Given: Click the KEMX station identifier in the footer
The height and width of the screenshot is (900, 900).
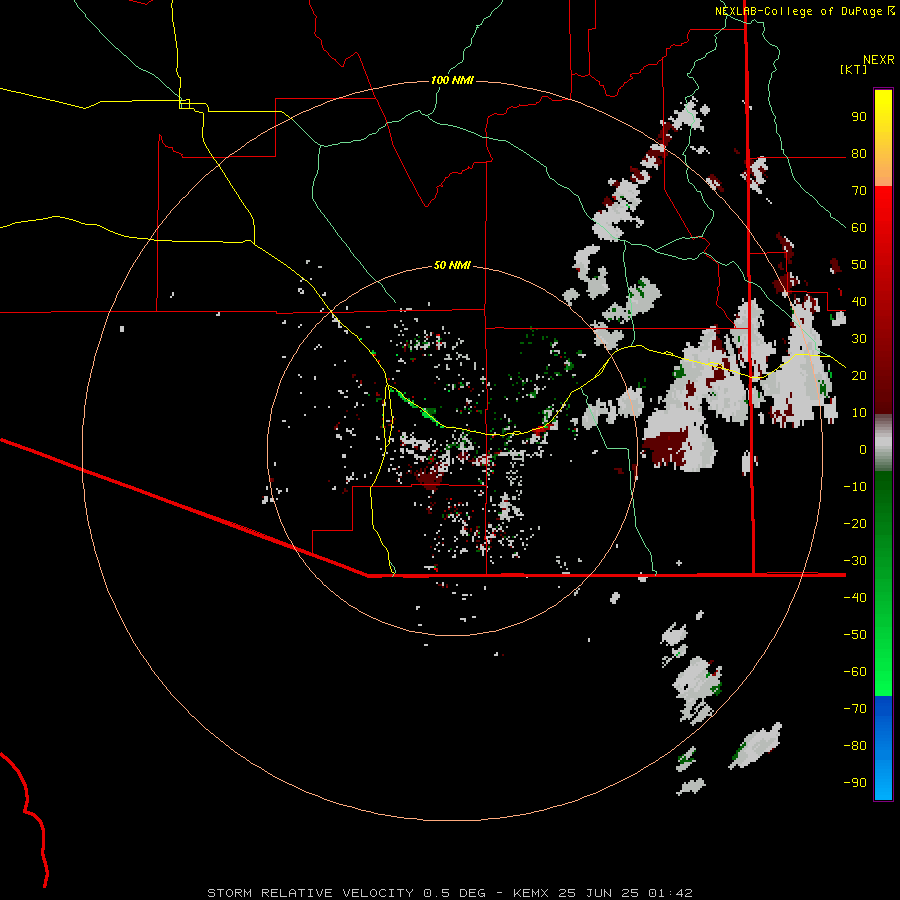Looking at the screenshot, I should tap(531, 893).
